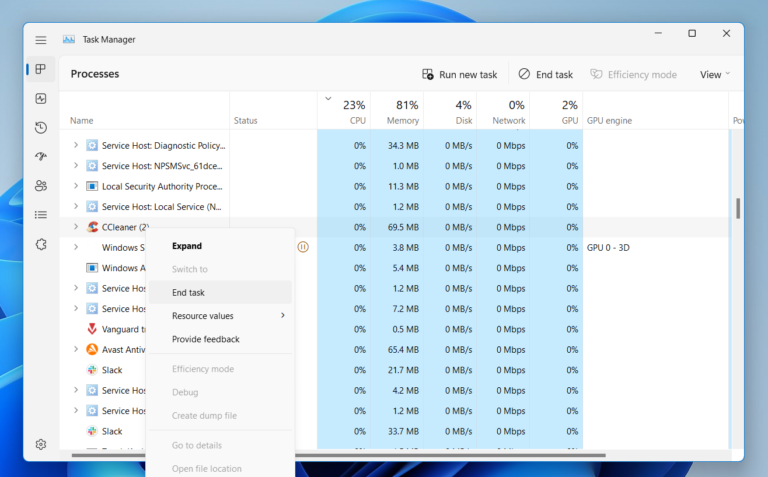Click Create dump file in context menu

pos(220,415)
